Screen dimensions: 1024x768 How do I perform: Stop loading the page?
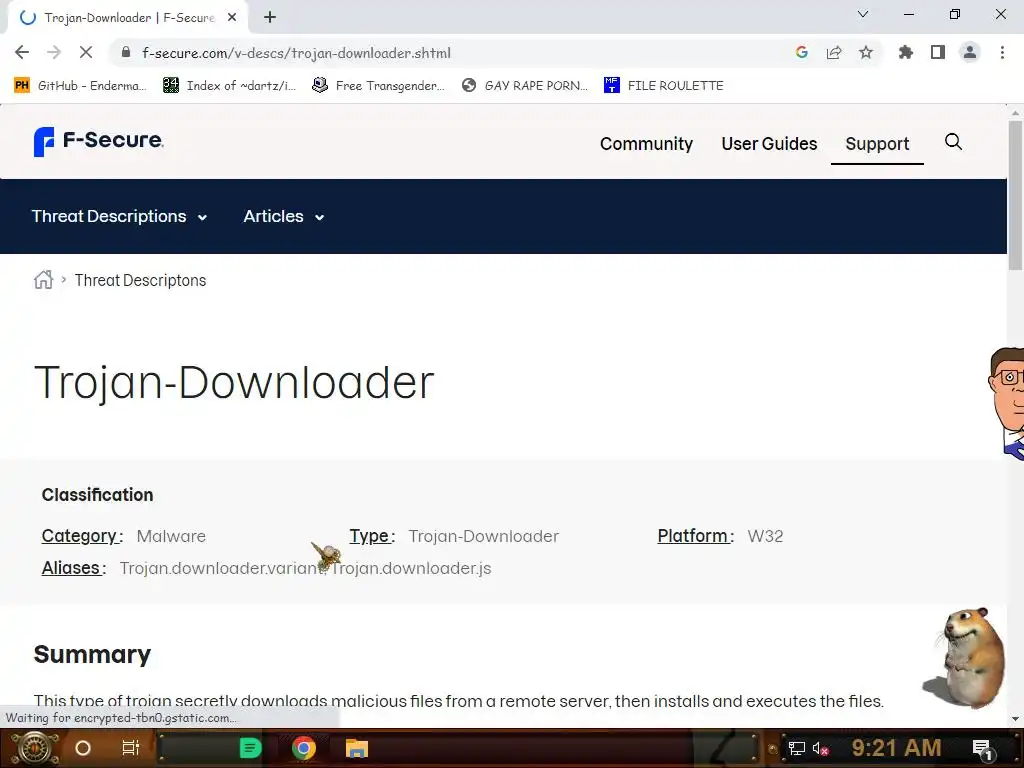[x=86, y=52]
